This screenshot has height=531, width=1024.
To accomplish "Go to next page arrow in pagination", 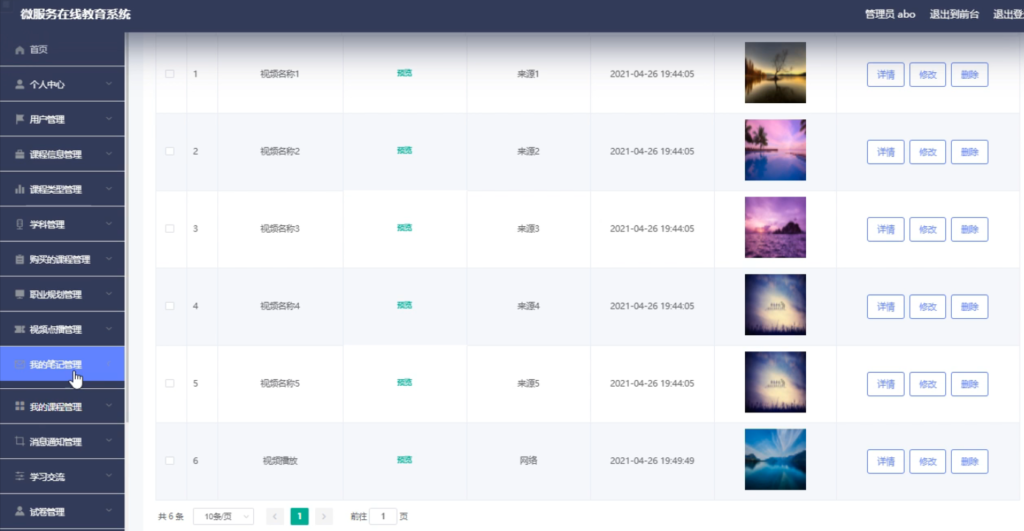I will click(324, 517).
